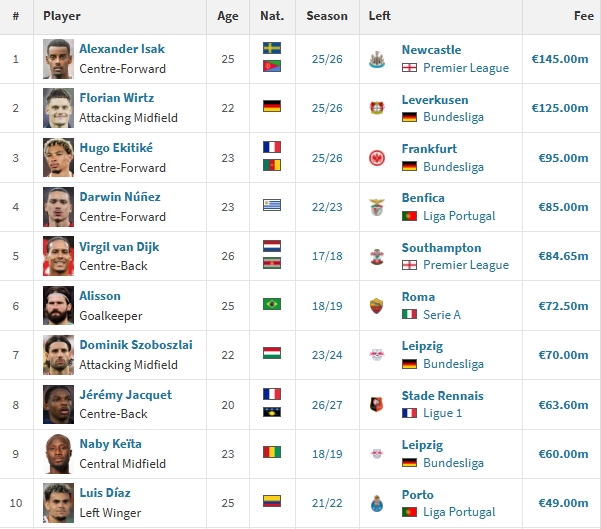Click Naby Keïta's portrait thumbnail
This screenshot has height=529, width=601.
pyautogui.click(x=58, y=454)
